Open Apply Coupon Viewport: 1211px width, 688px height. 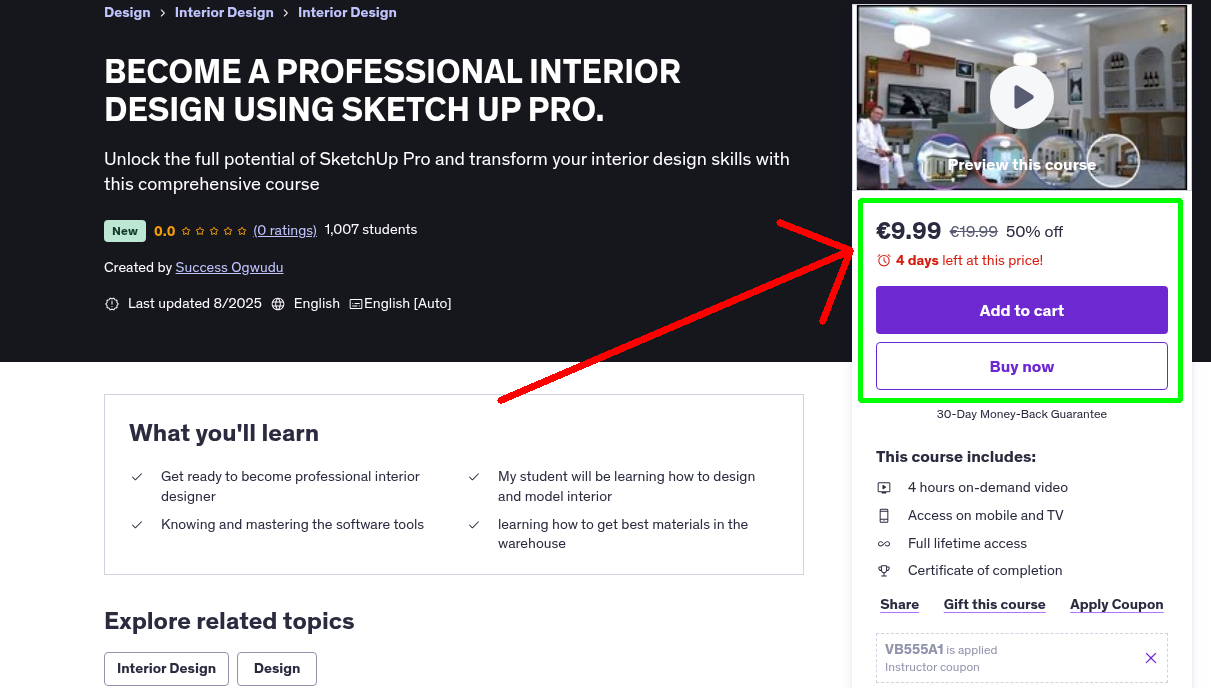point(1116,604)
